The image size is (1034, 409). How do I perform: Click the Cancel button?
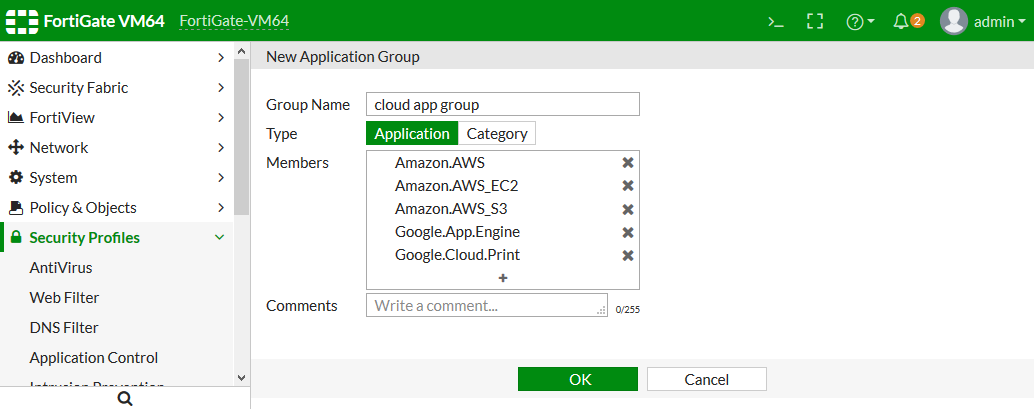pyautogui.click(x=706, y=379)
